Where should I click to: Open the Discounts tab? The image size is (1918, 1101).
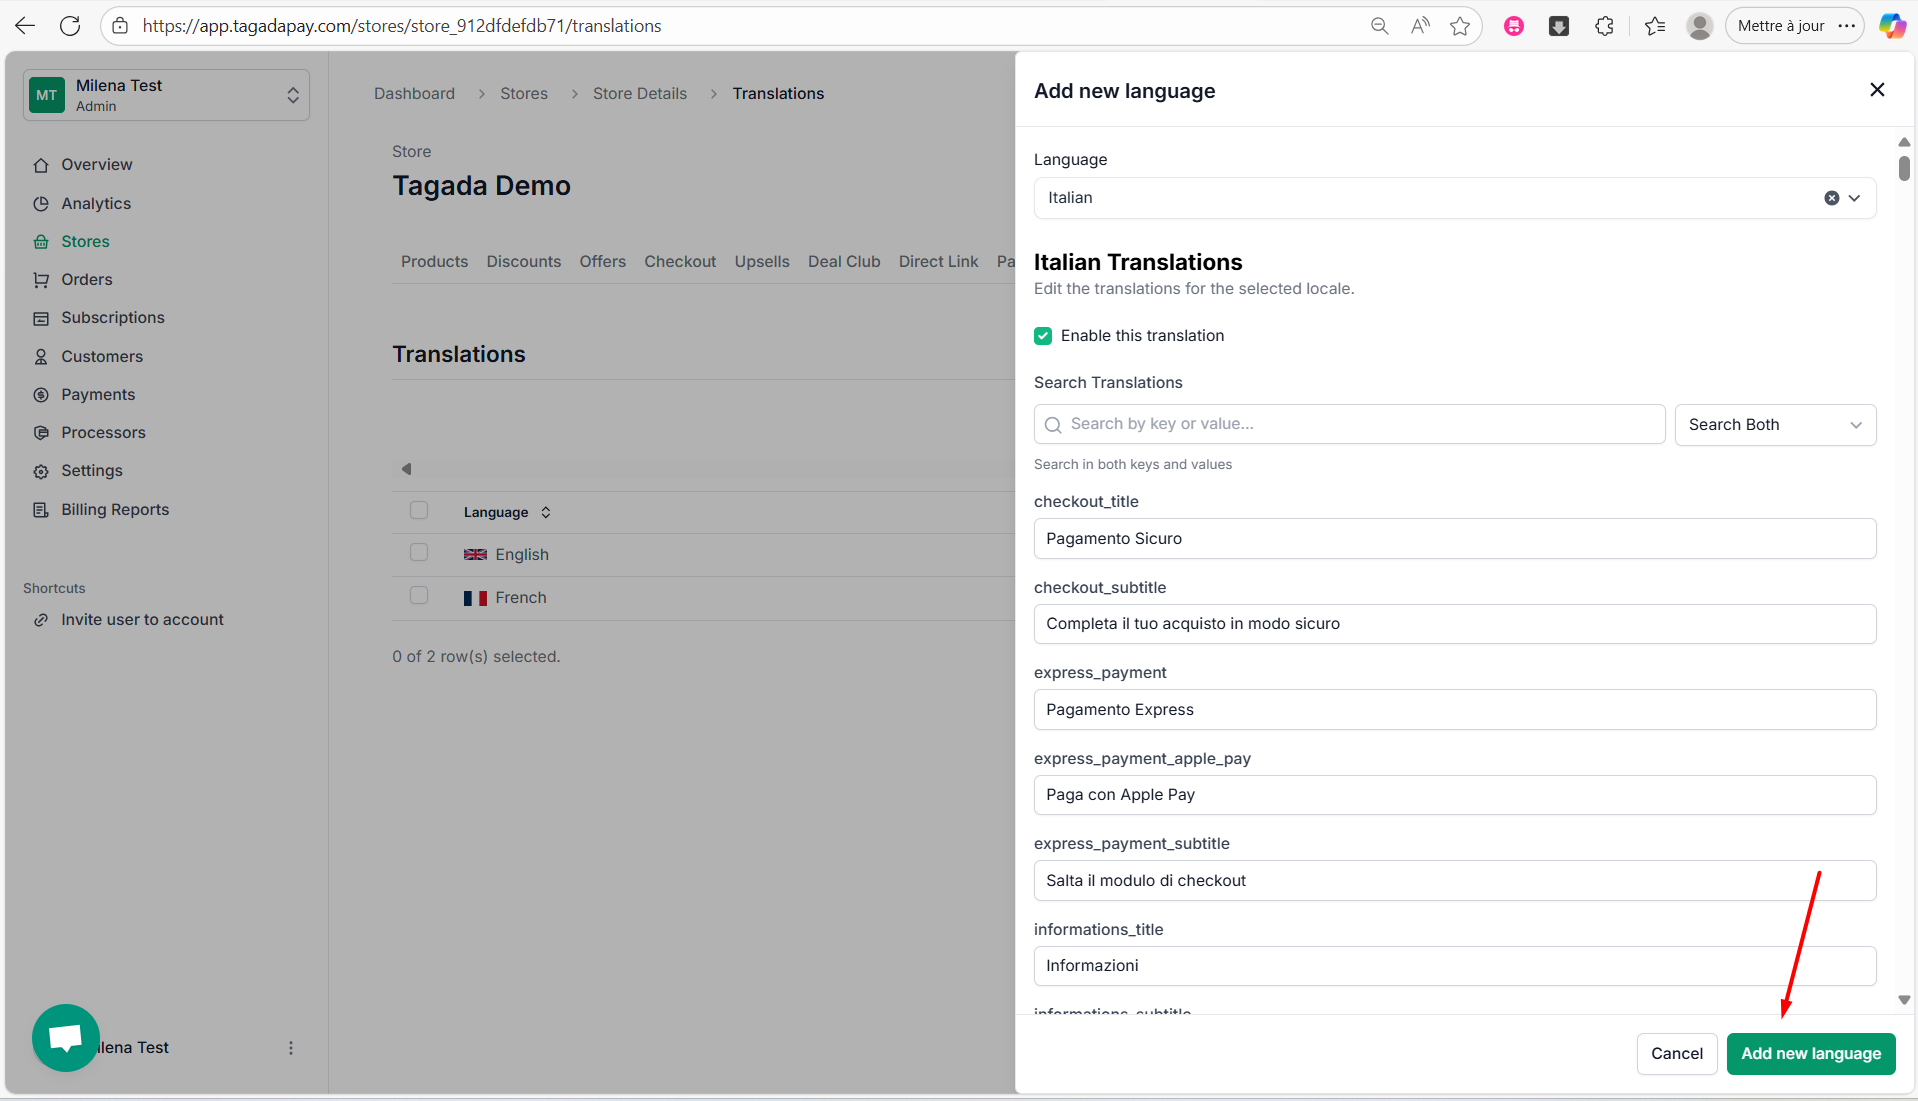click(524, 262)
